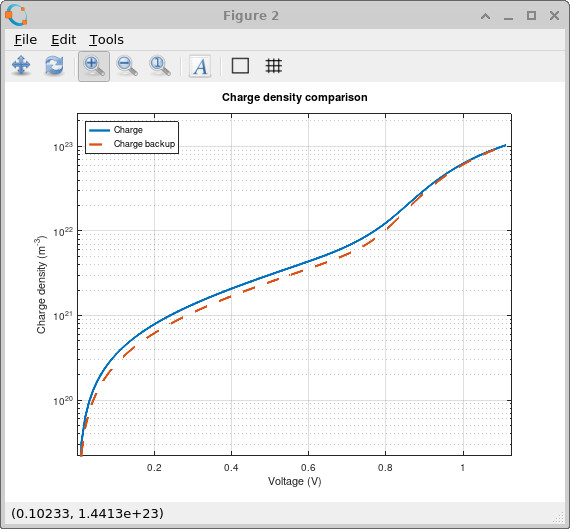Image resolution: width=570 pixels, height=529 pixels.
Task: Click the 'Charge density (m⁻³)' y-axis label
Action: tap(41, 285)
